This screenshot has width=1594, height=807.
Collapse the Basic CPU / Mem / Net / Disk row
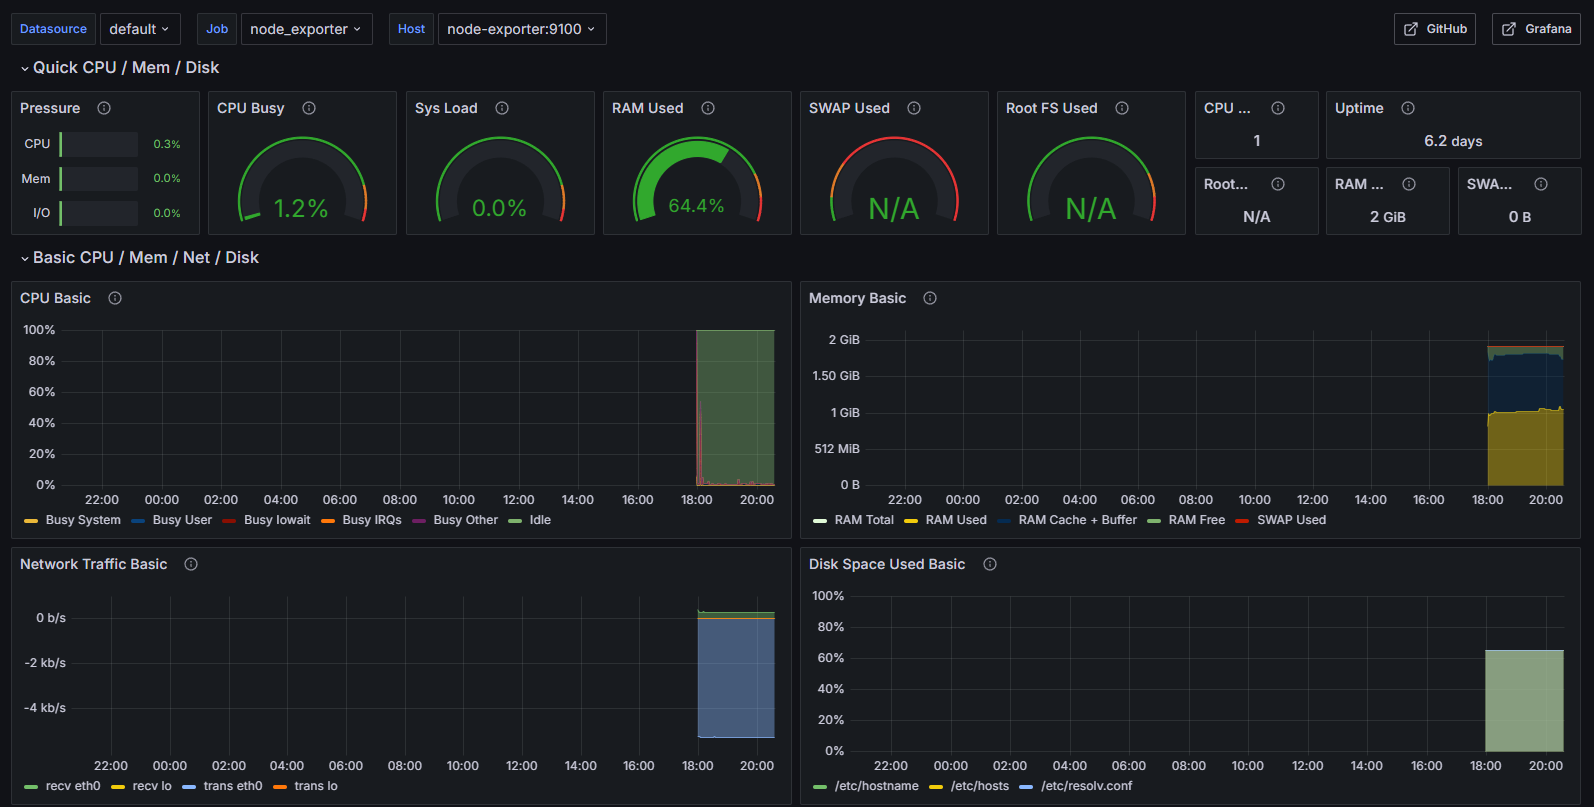pyautogui.click(x=139, y=257)
